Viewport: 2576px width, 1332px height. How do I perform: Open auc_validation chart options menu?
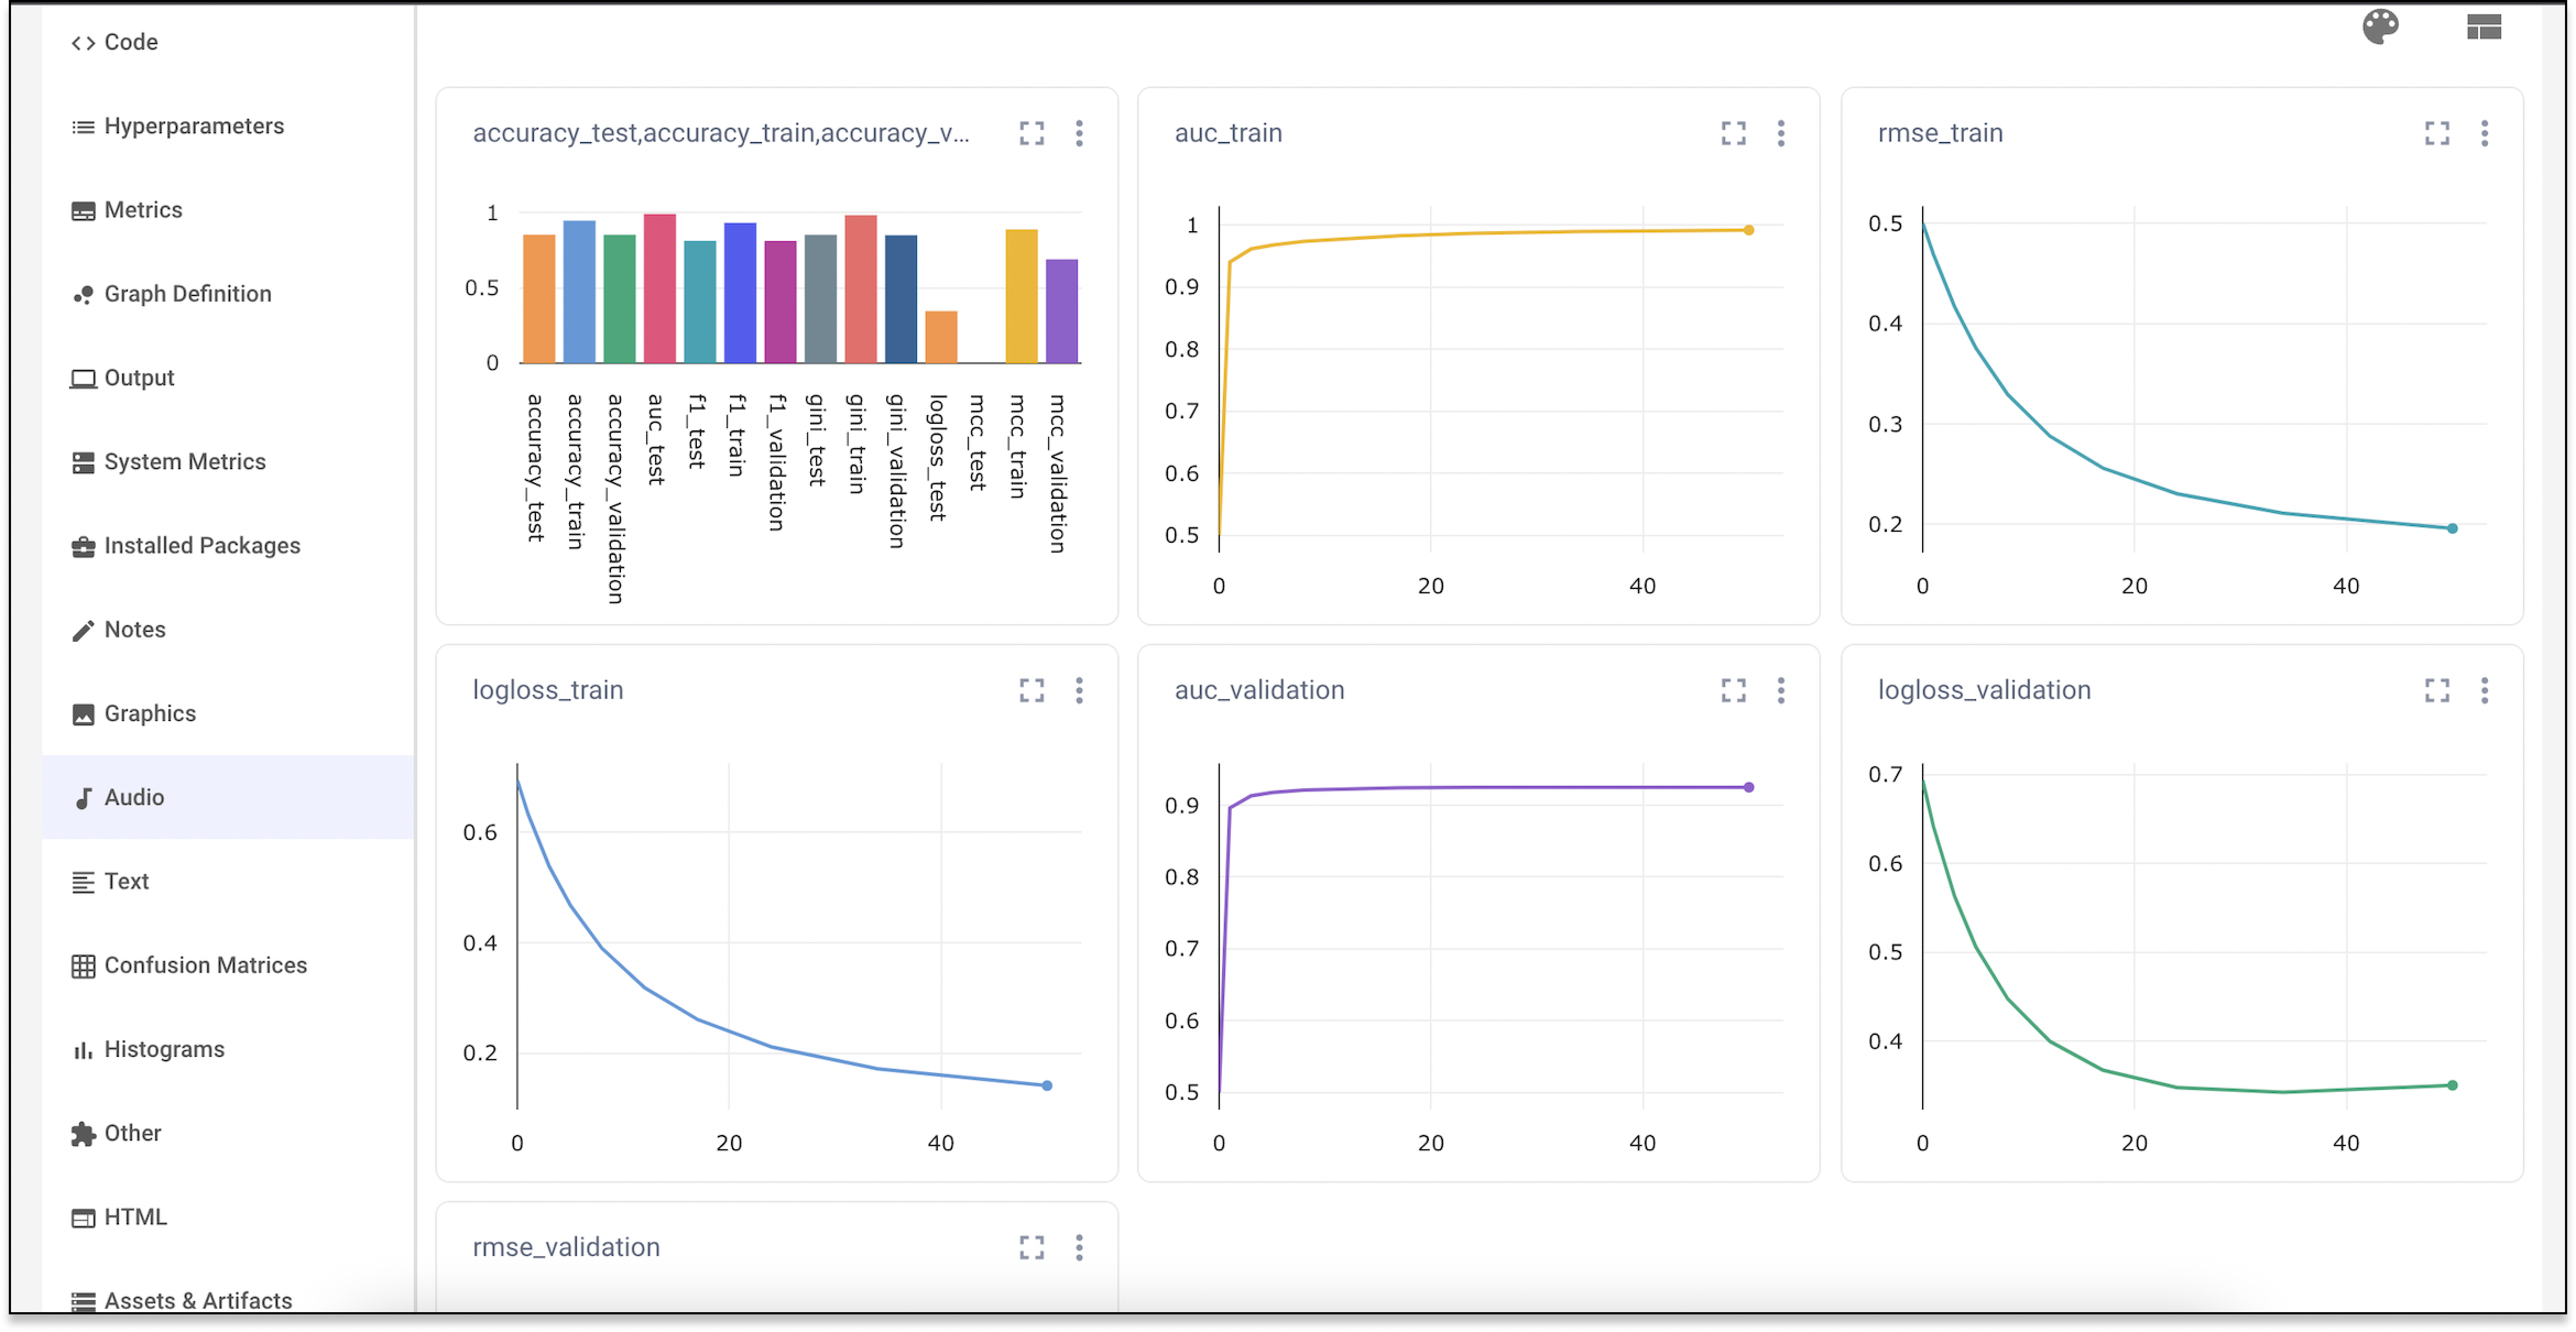click(1781, 690)
